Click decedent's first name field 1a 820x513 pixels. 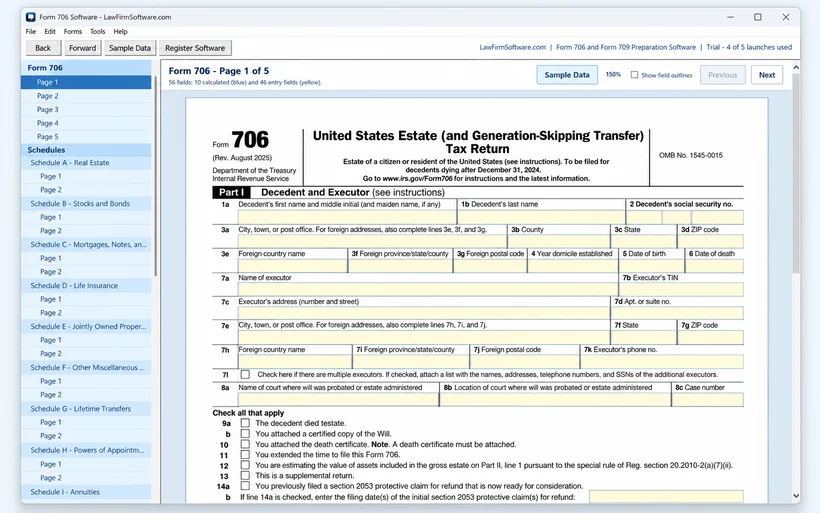pos(347,217)
